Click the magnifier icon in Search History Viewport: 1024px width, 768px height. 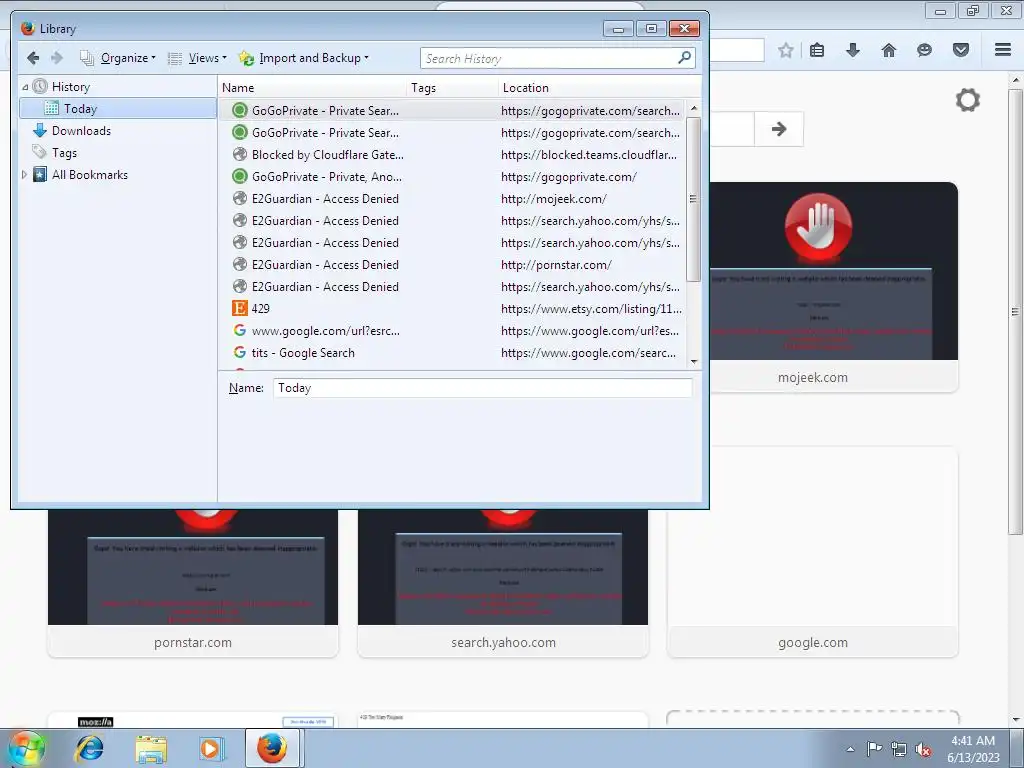pos(684,58)
